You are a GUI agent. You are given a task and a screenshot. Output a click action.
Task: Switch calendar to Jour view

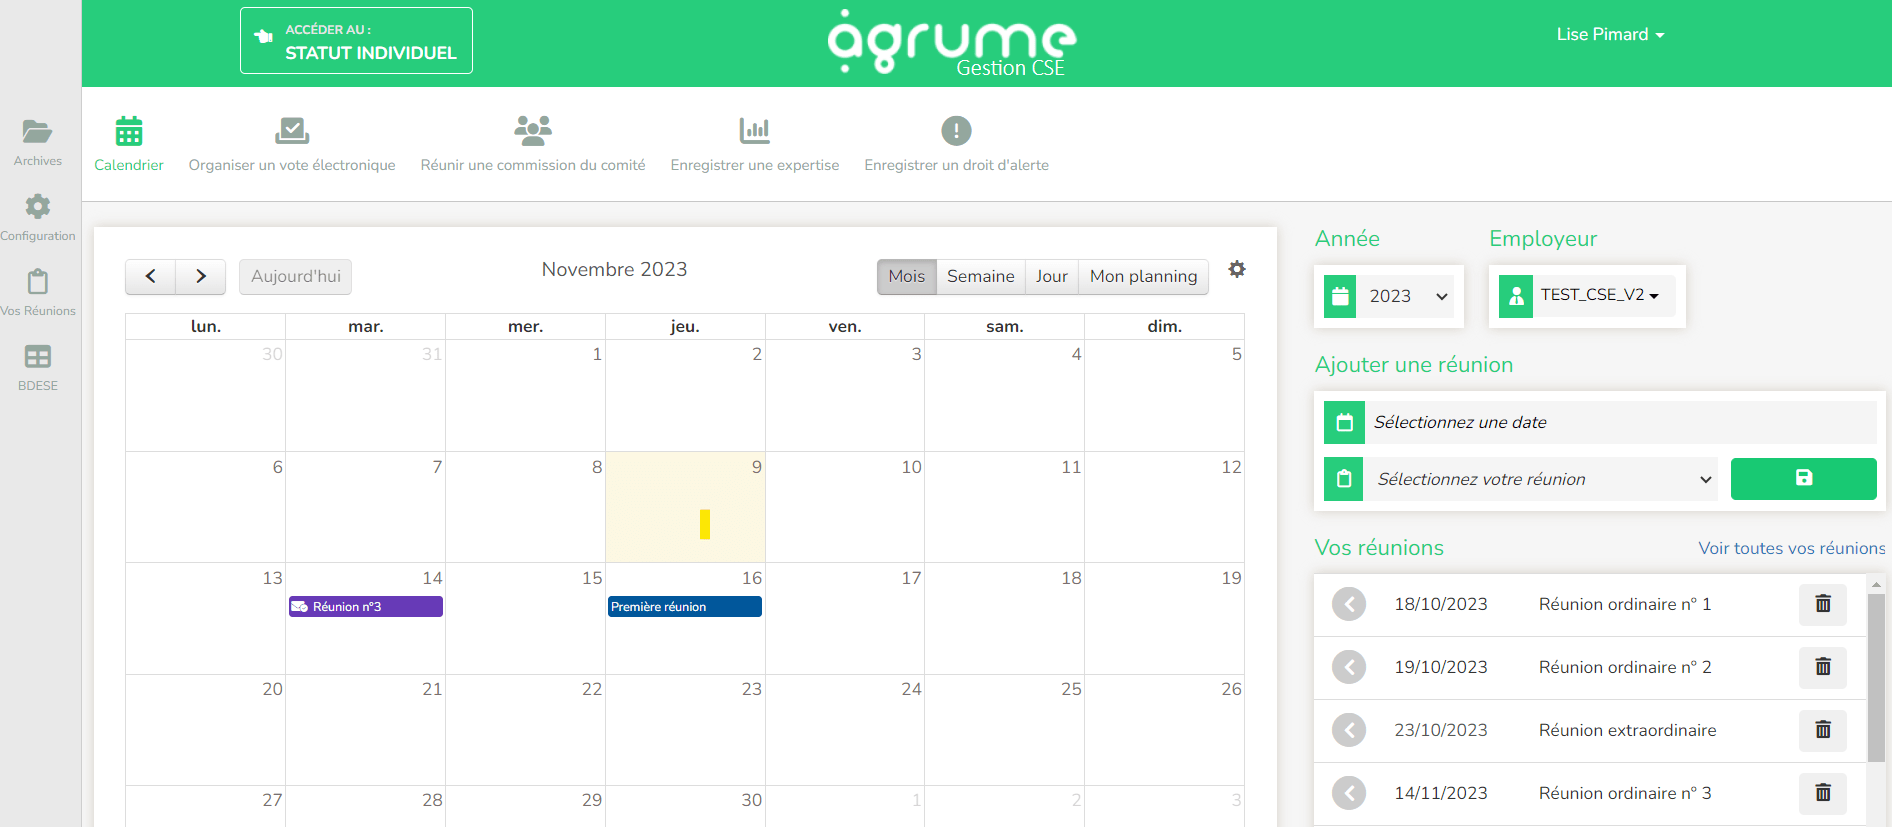1051,277
